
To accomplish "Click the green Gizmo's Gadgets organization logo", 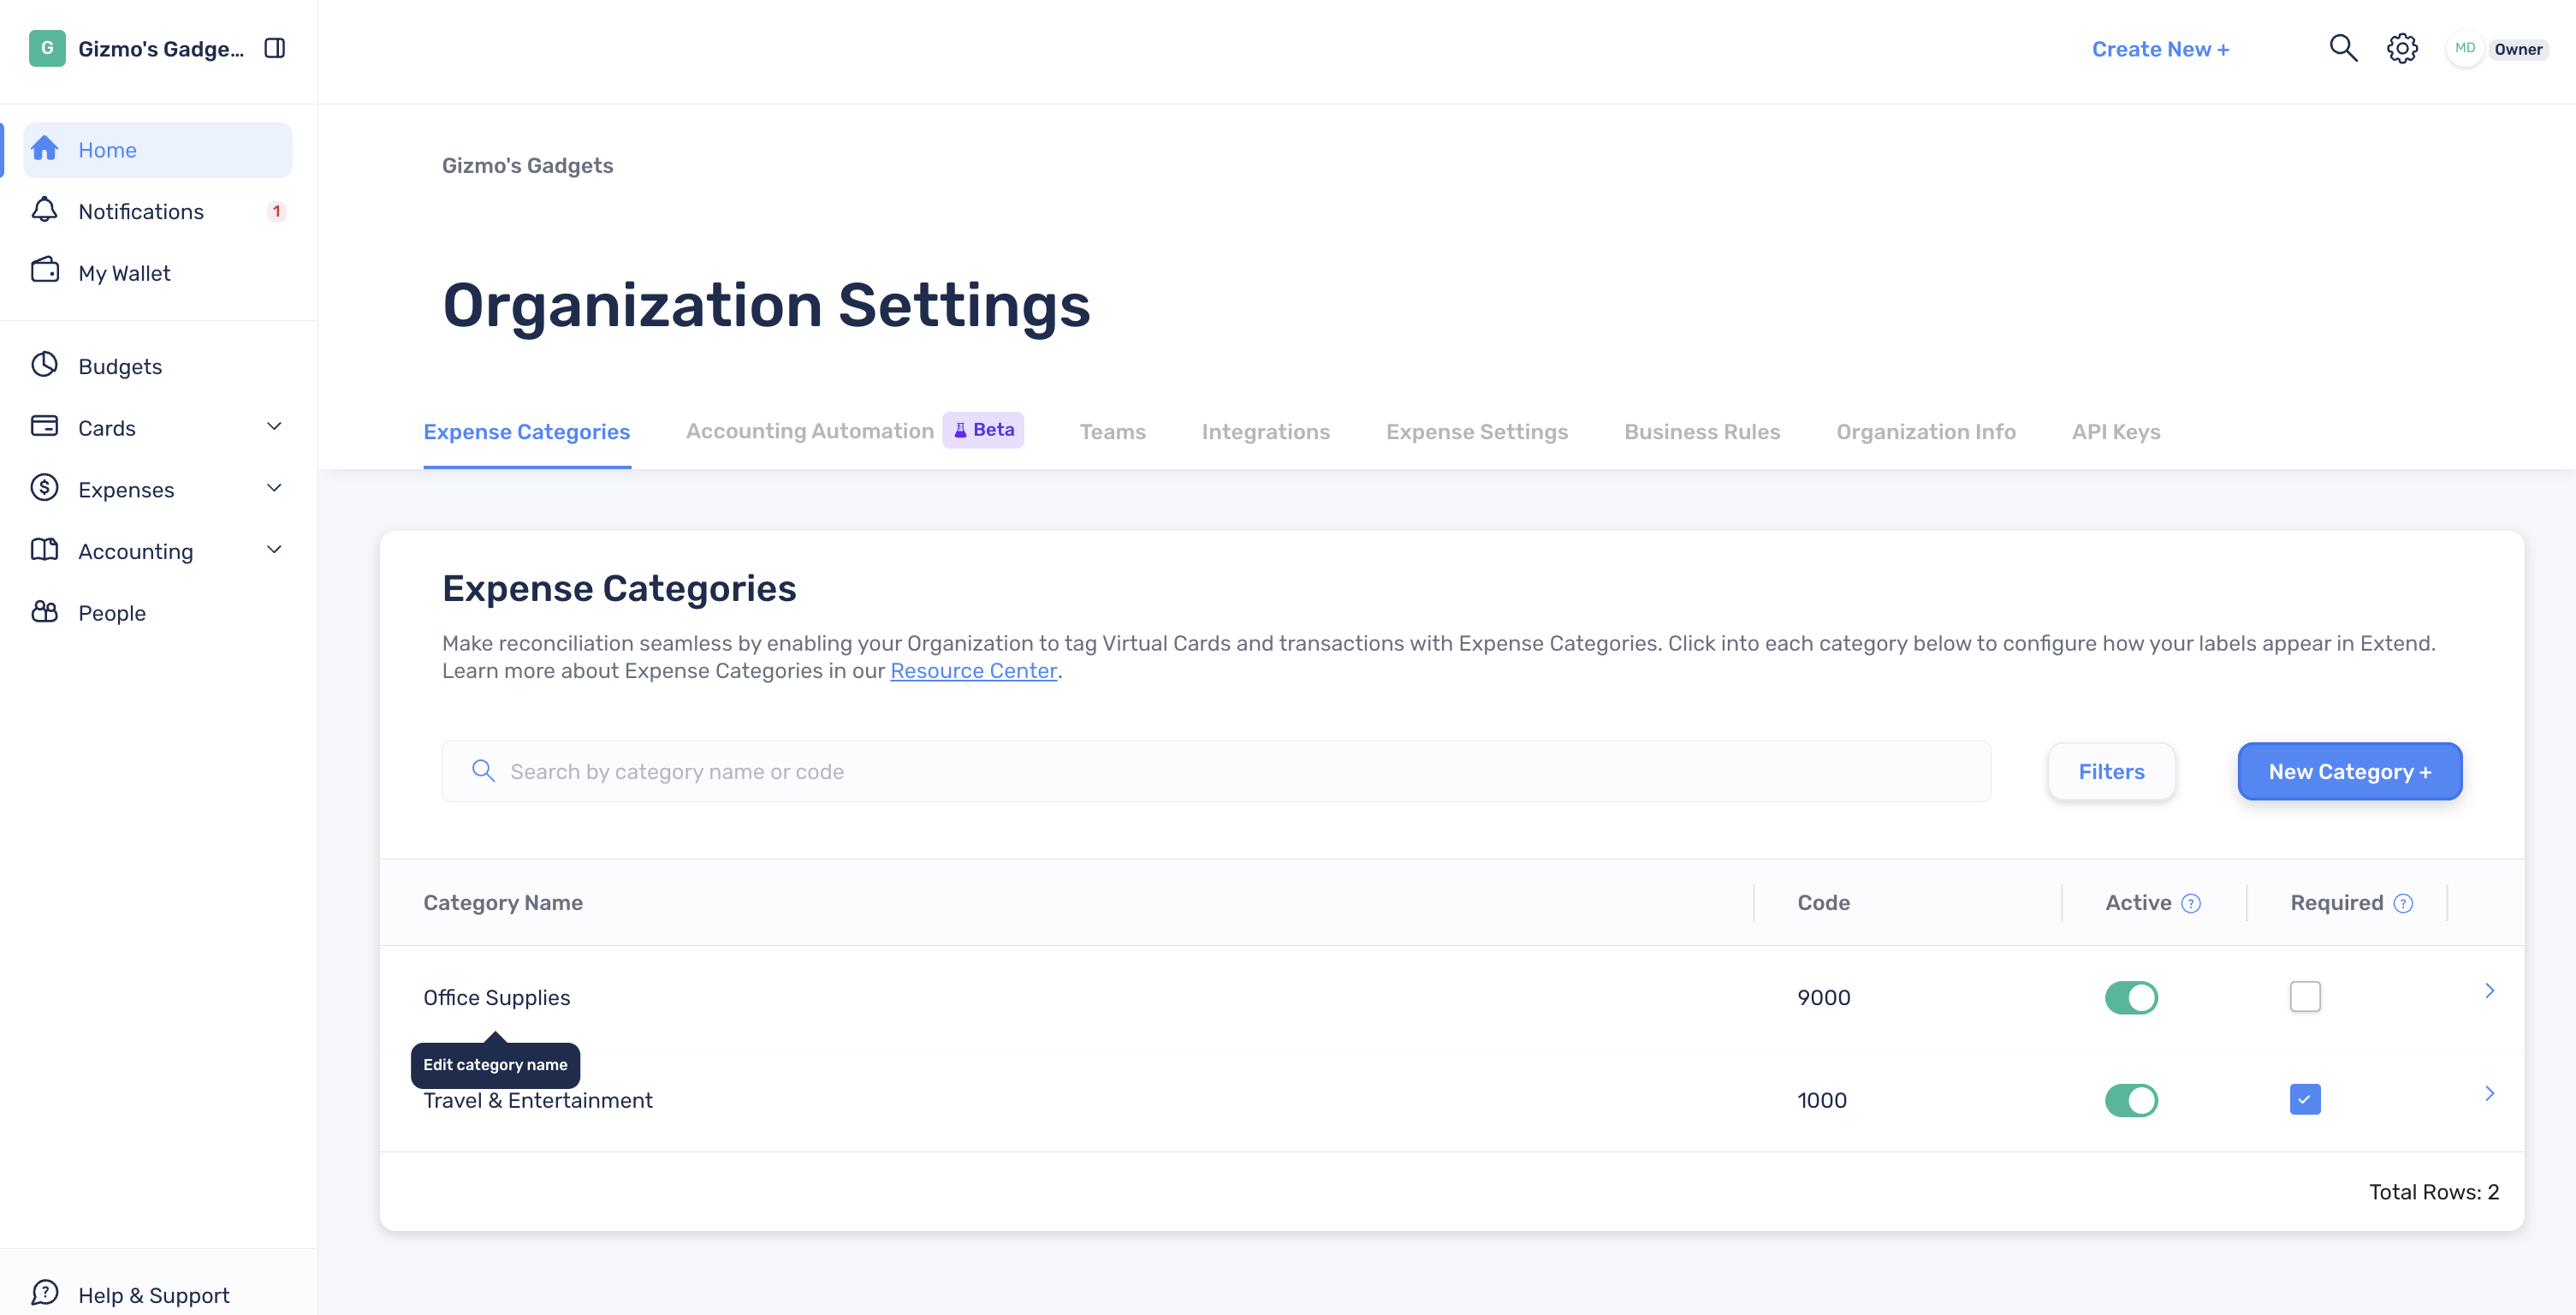I will click(x=47, y=48).
